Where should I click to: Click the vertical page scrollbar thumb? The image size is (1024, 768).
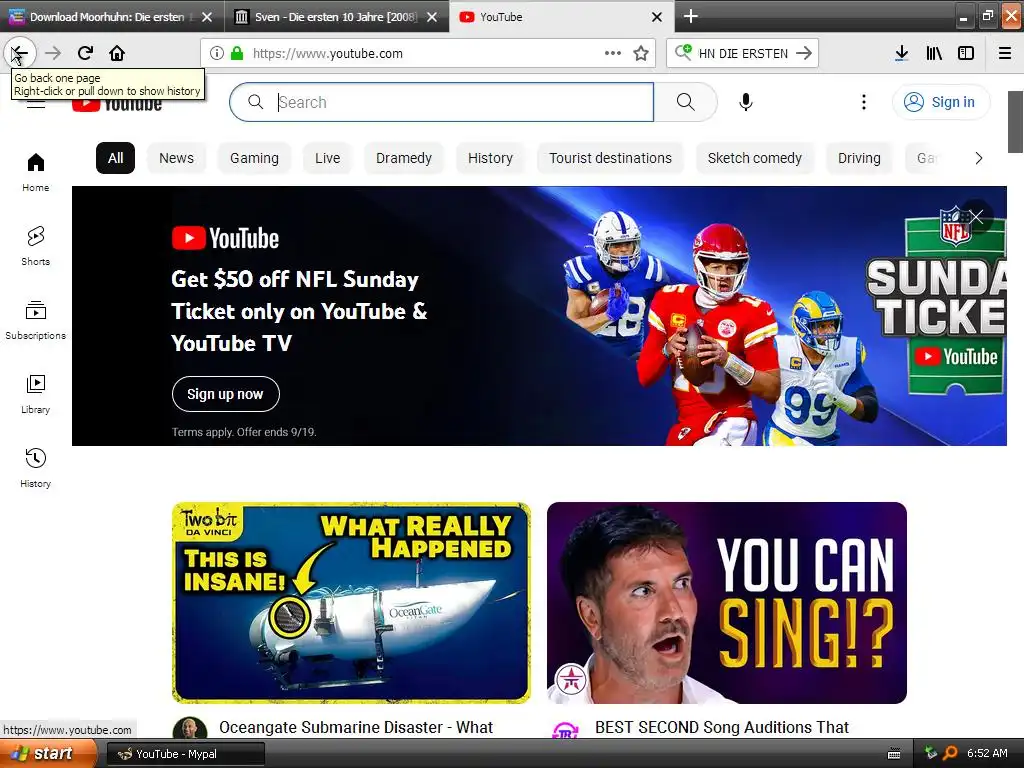[1016, 122]
